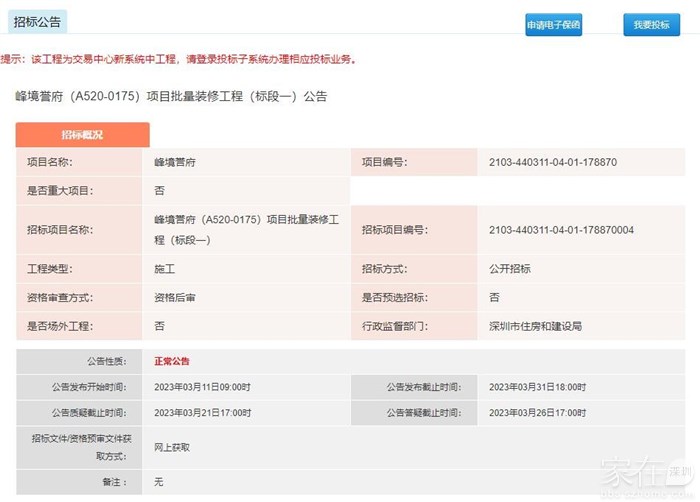Click the red system notice text

coord(180,60)
